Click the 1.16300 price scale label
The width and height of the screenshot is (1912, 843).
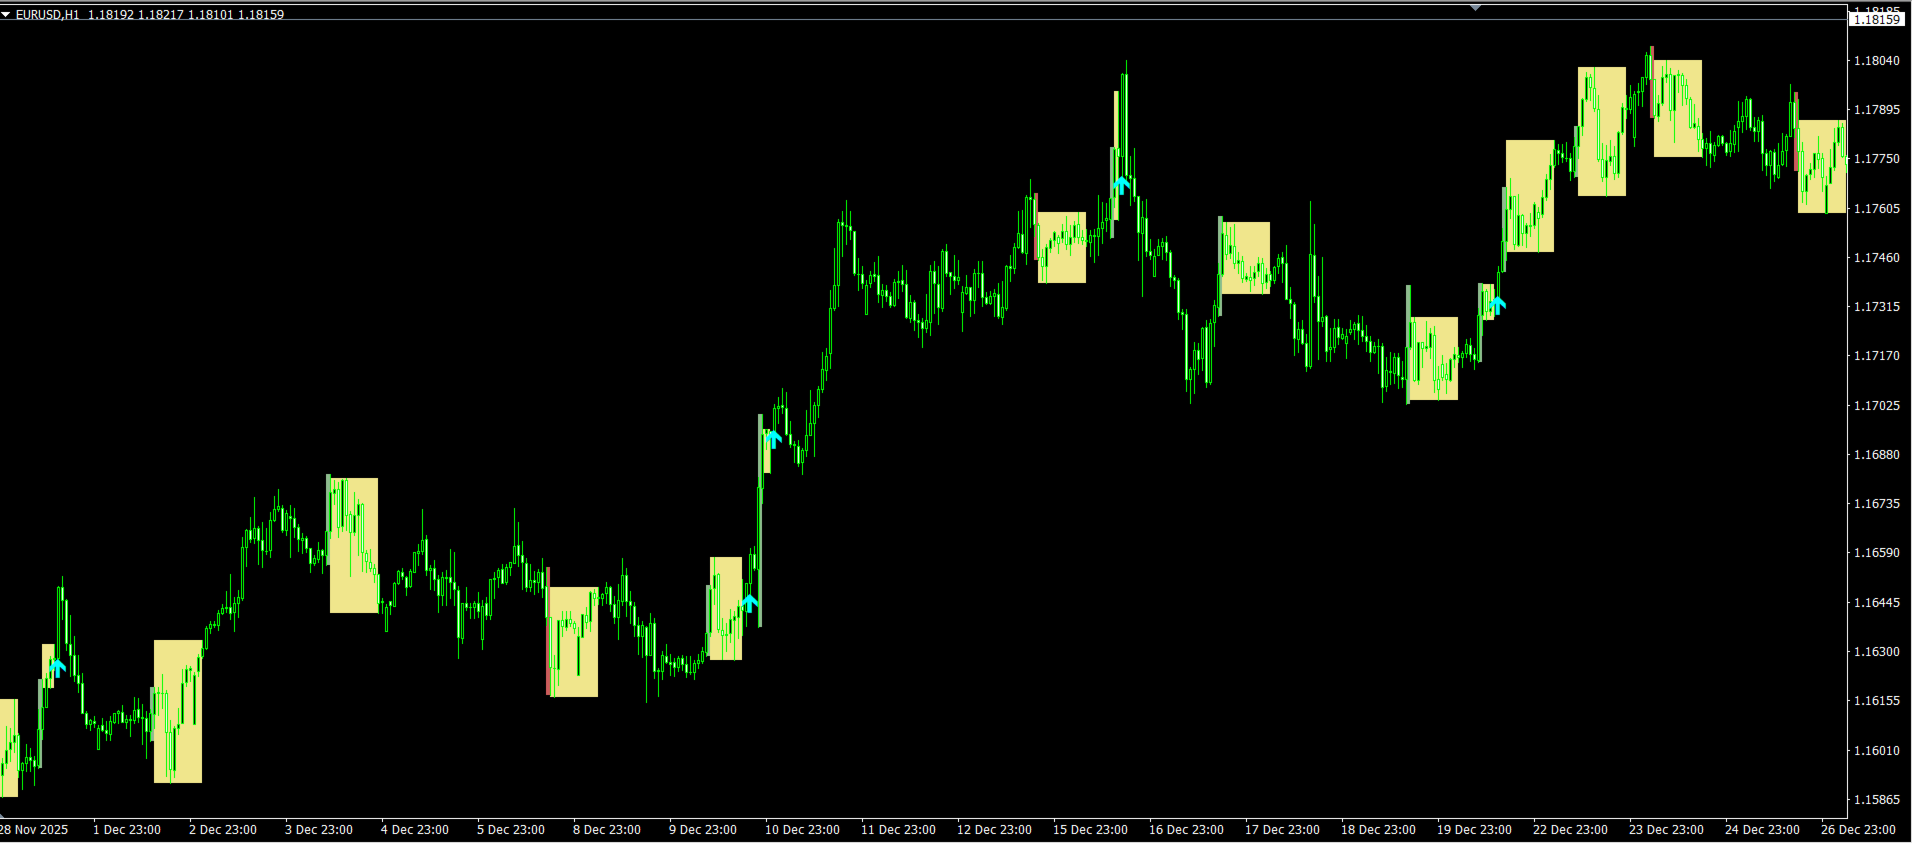(1877, 652)
